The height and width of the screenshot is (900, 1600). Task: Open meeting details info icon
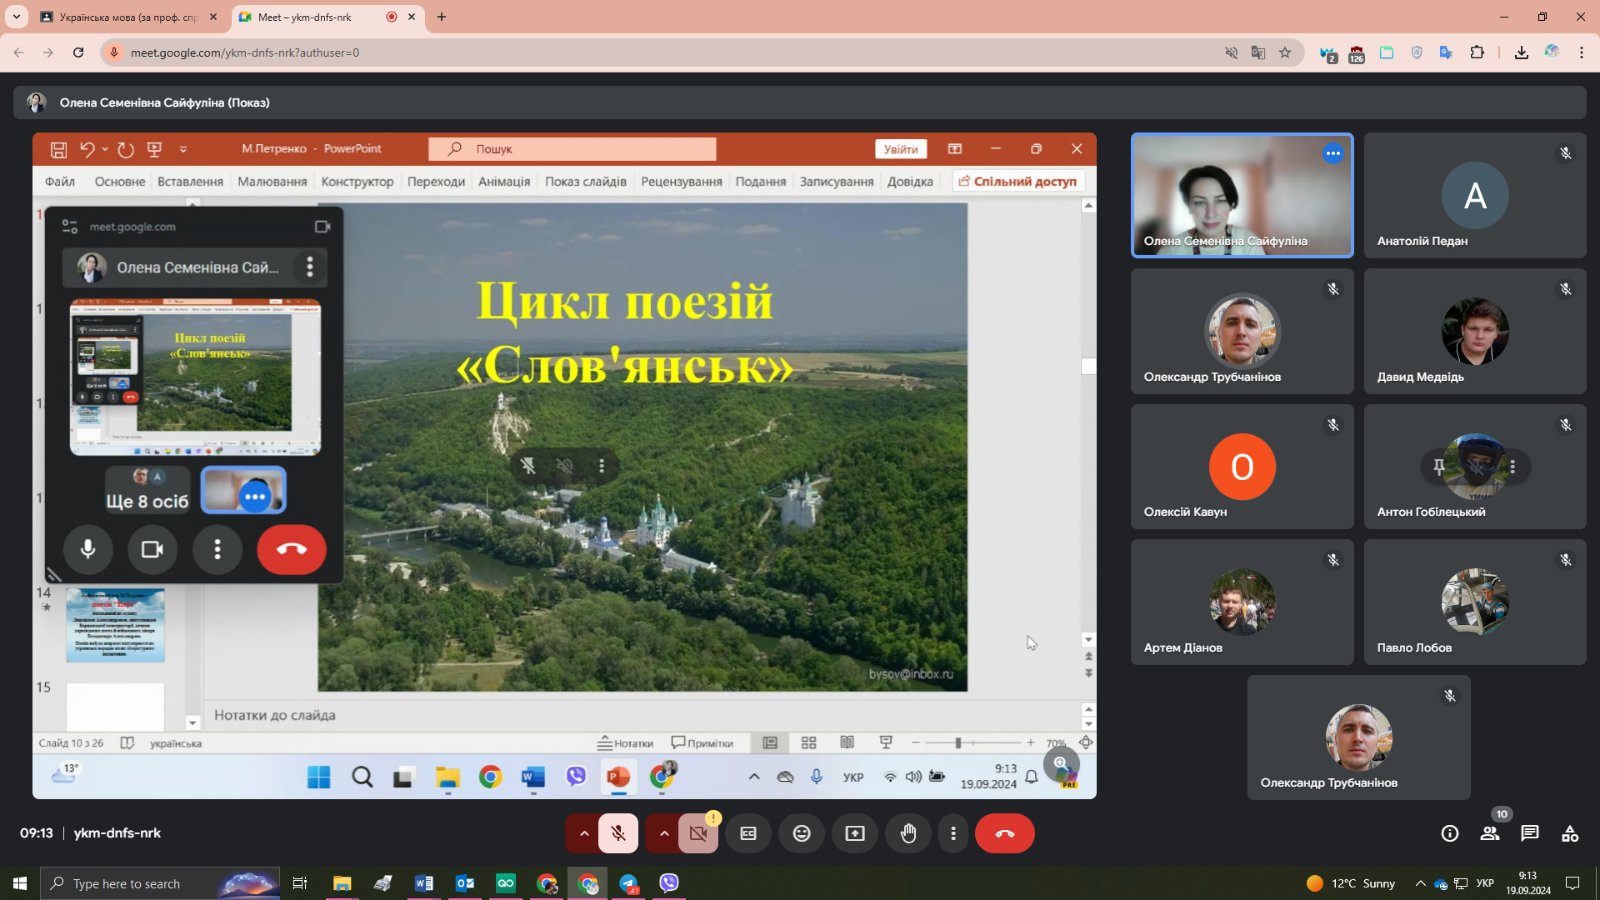coord(1449,833)
